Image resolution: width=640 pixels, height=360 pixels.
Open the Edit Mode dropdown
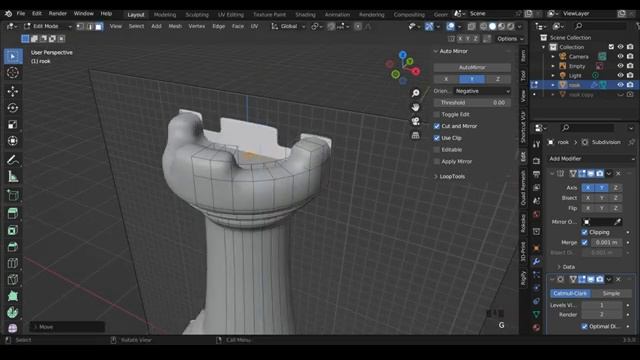pyautogui.click(x=48, y=26)
